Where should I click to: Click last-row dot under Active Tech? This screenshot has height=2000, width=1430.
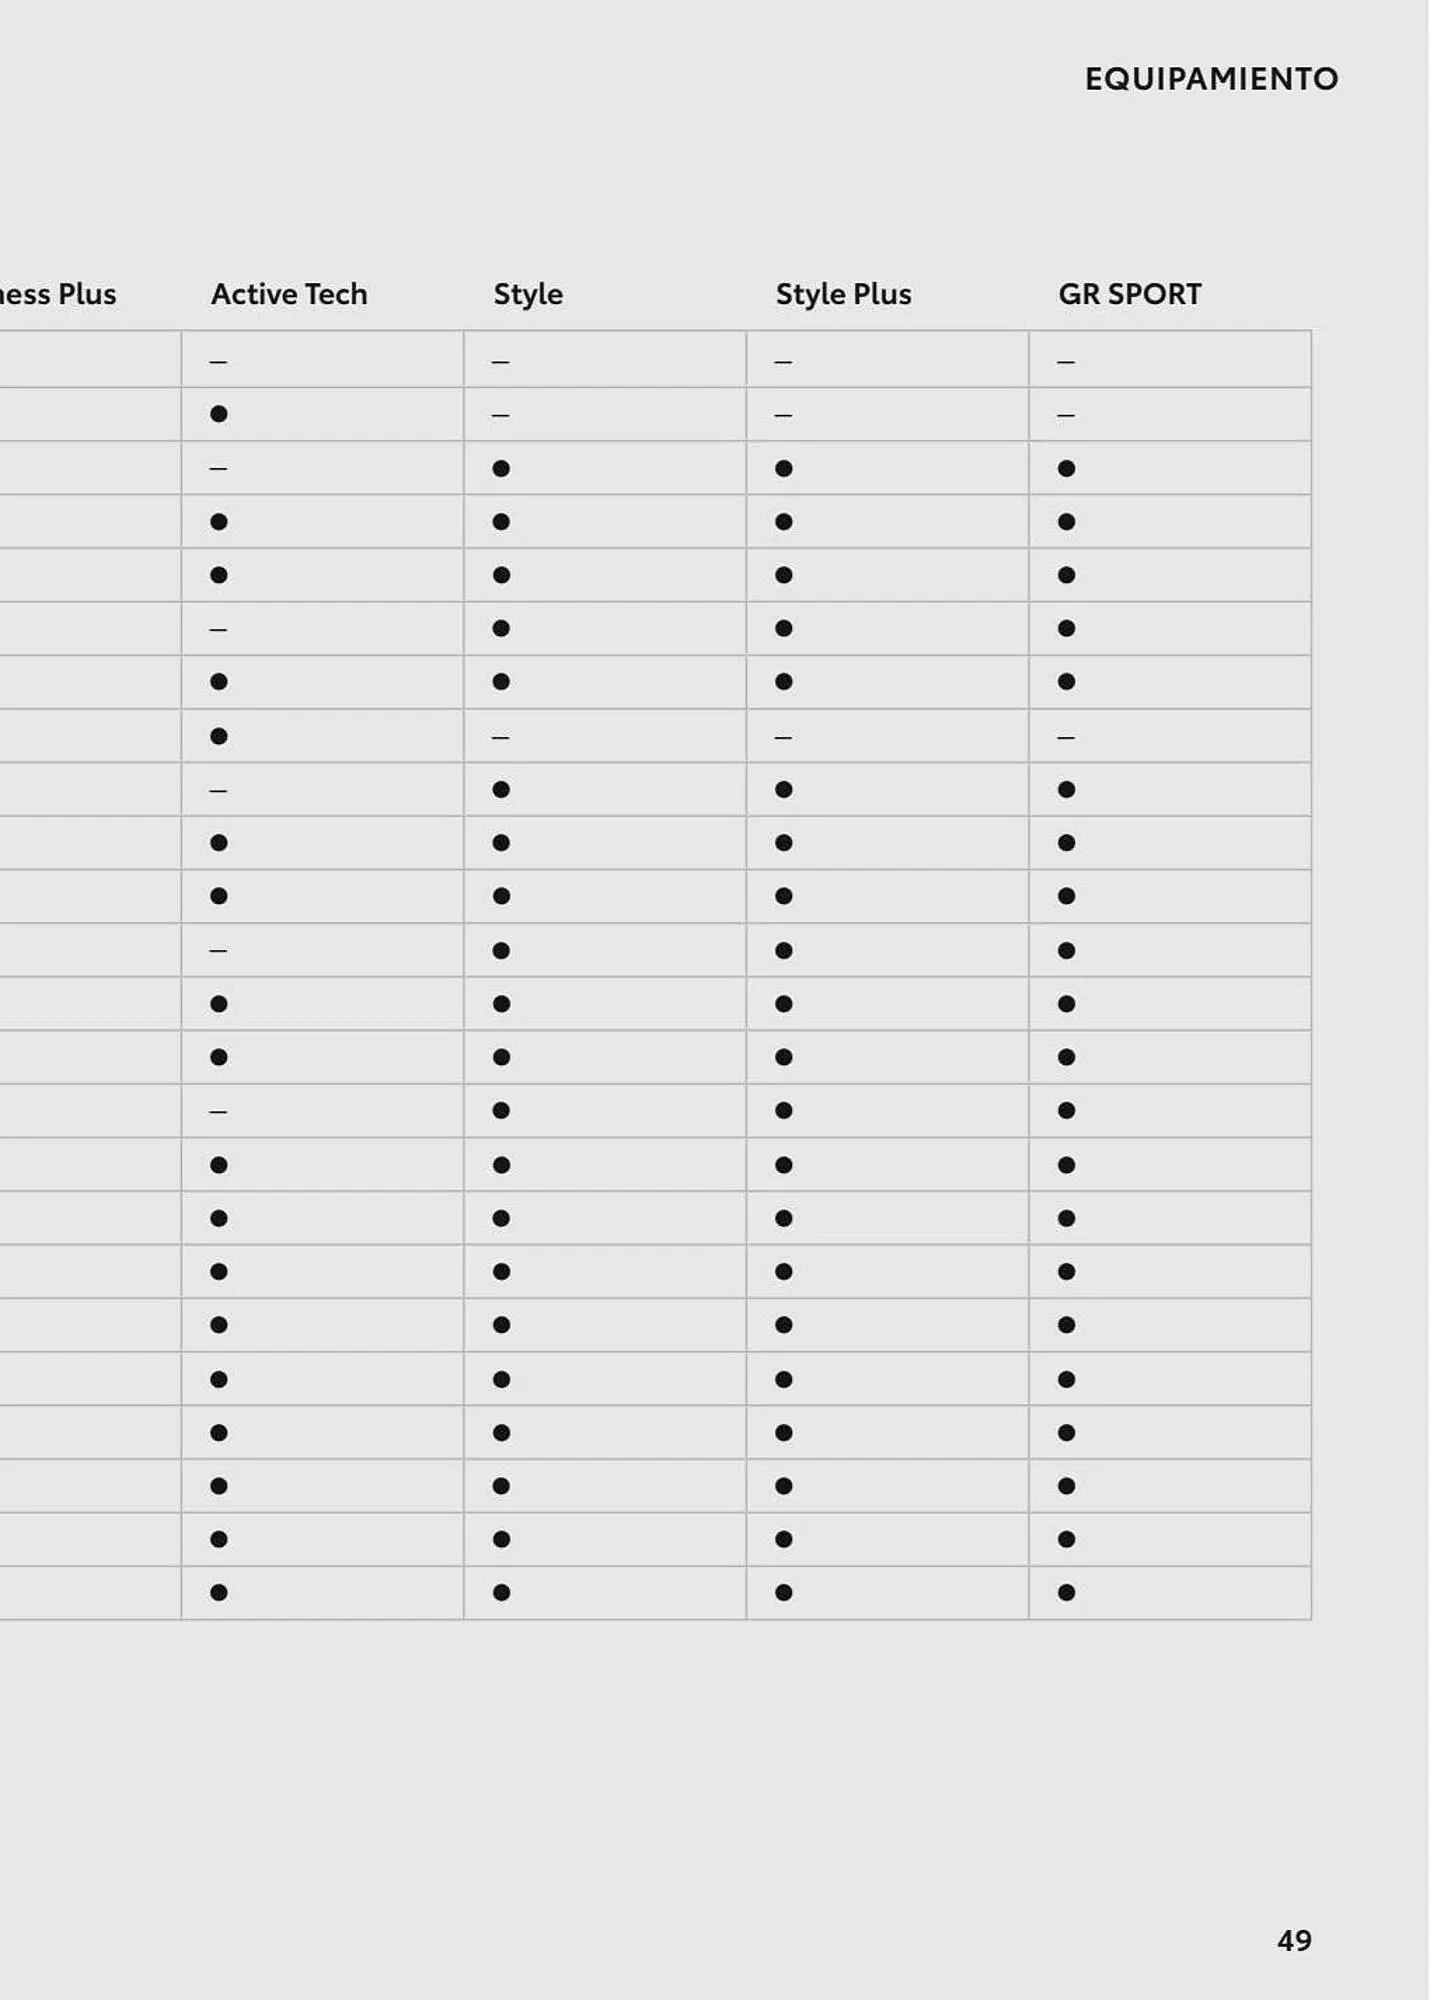point(219,1592)
